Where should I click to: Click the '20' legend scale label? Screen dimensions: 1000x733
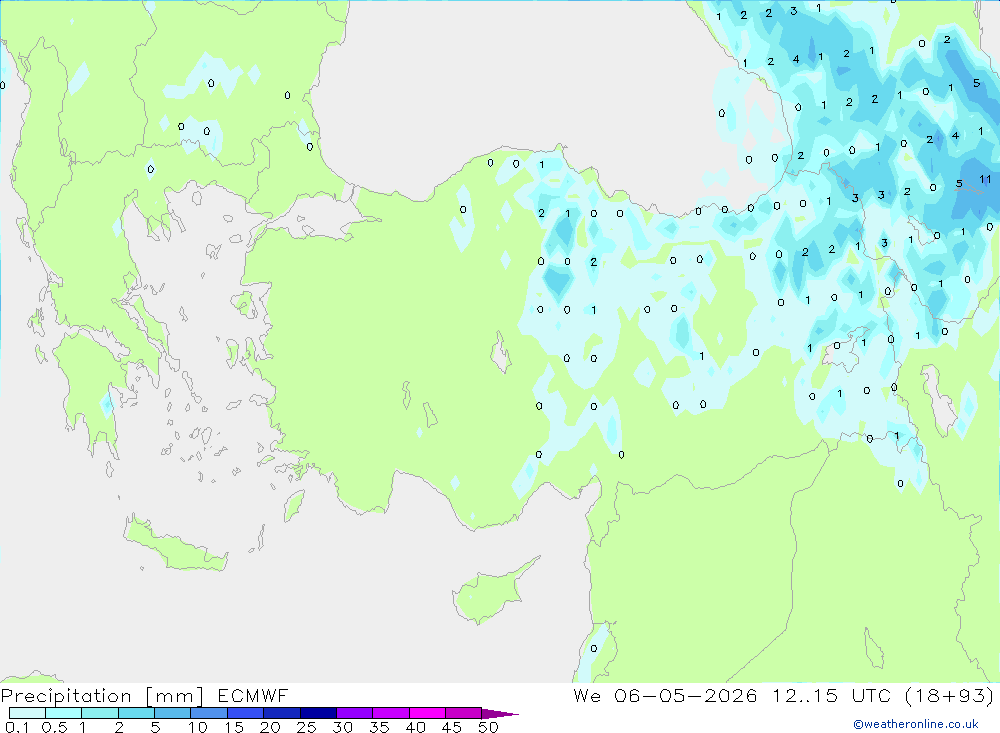click(270, 727)
